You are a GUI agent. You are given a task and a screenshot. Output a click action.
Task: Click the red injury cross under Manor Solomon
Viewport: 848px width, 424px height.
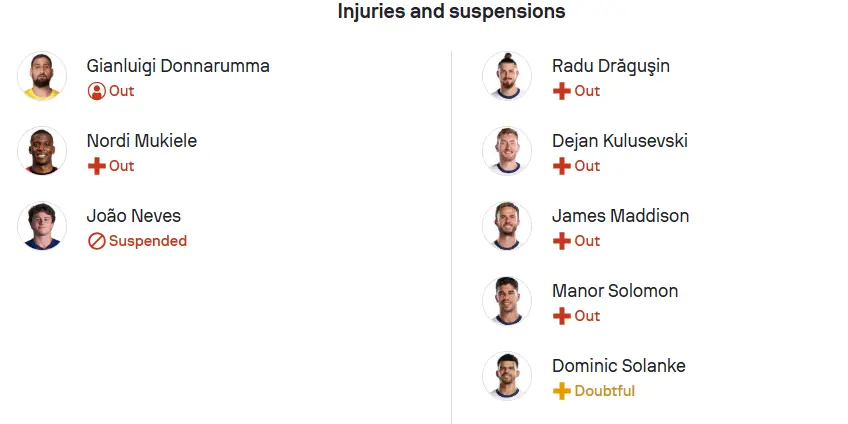pos(562,316)
